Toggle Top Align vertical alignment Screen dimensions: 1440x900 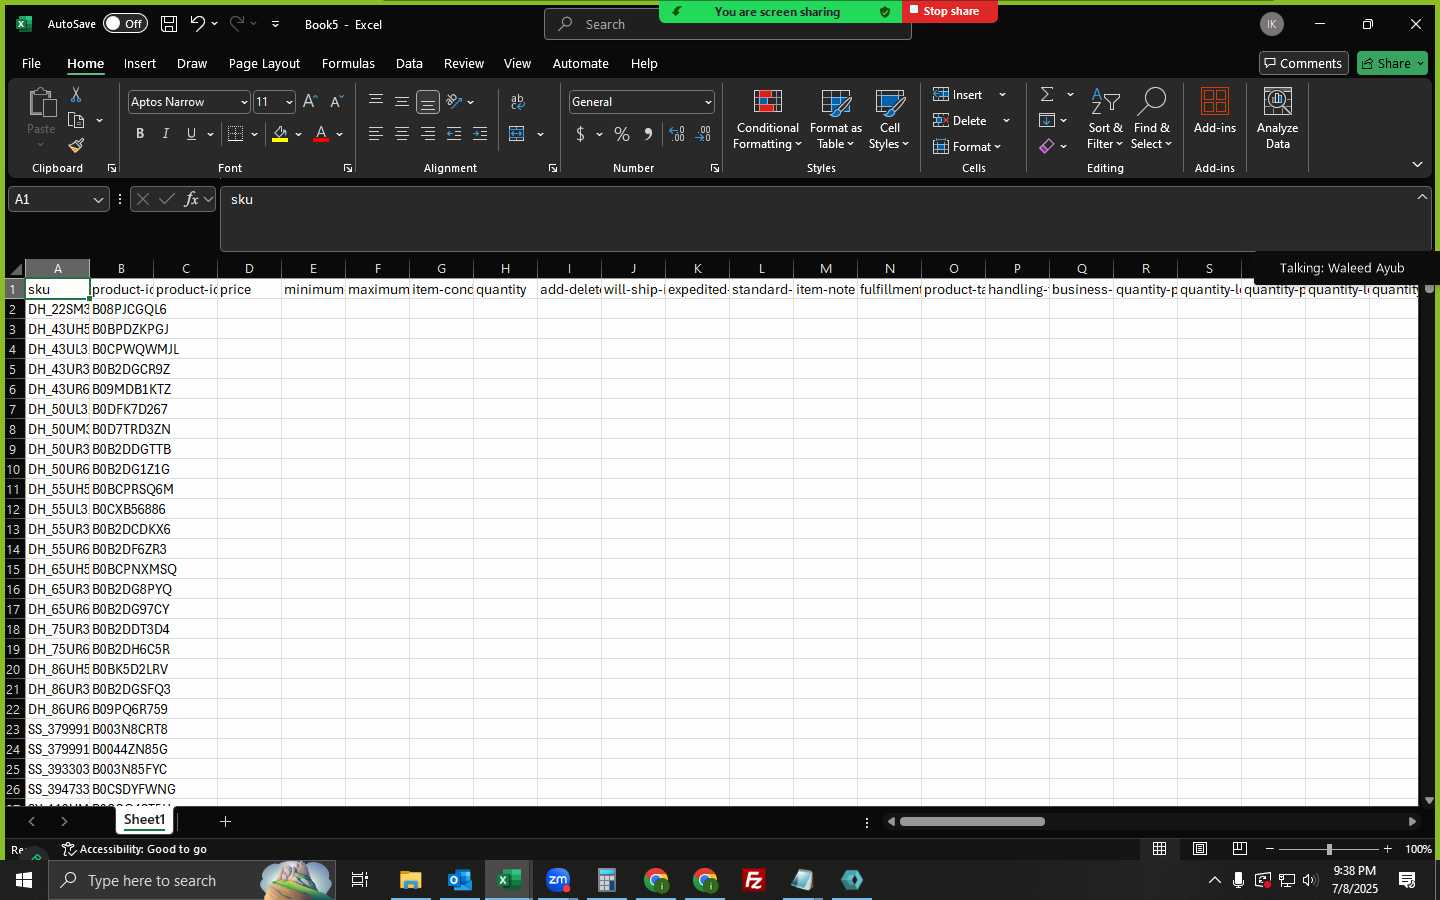pos(376,102)
